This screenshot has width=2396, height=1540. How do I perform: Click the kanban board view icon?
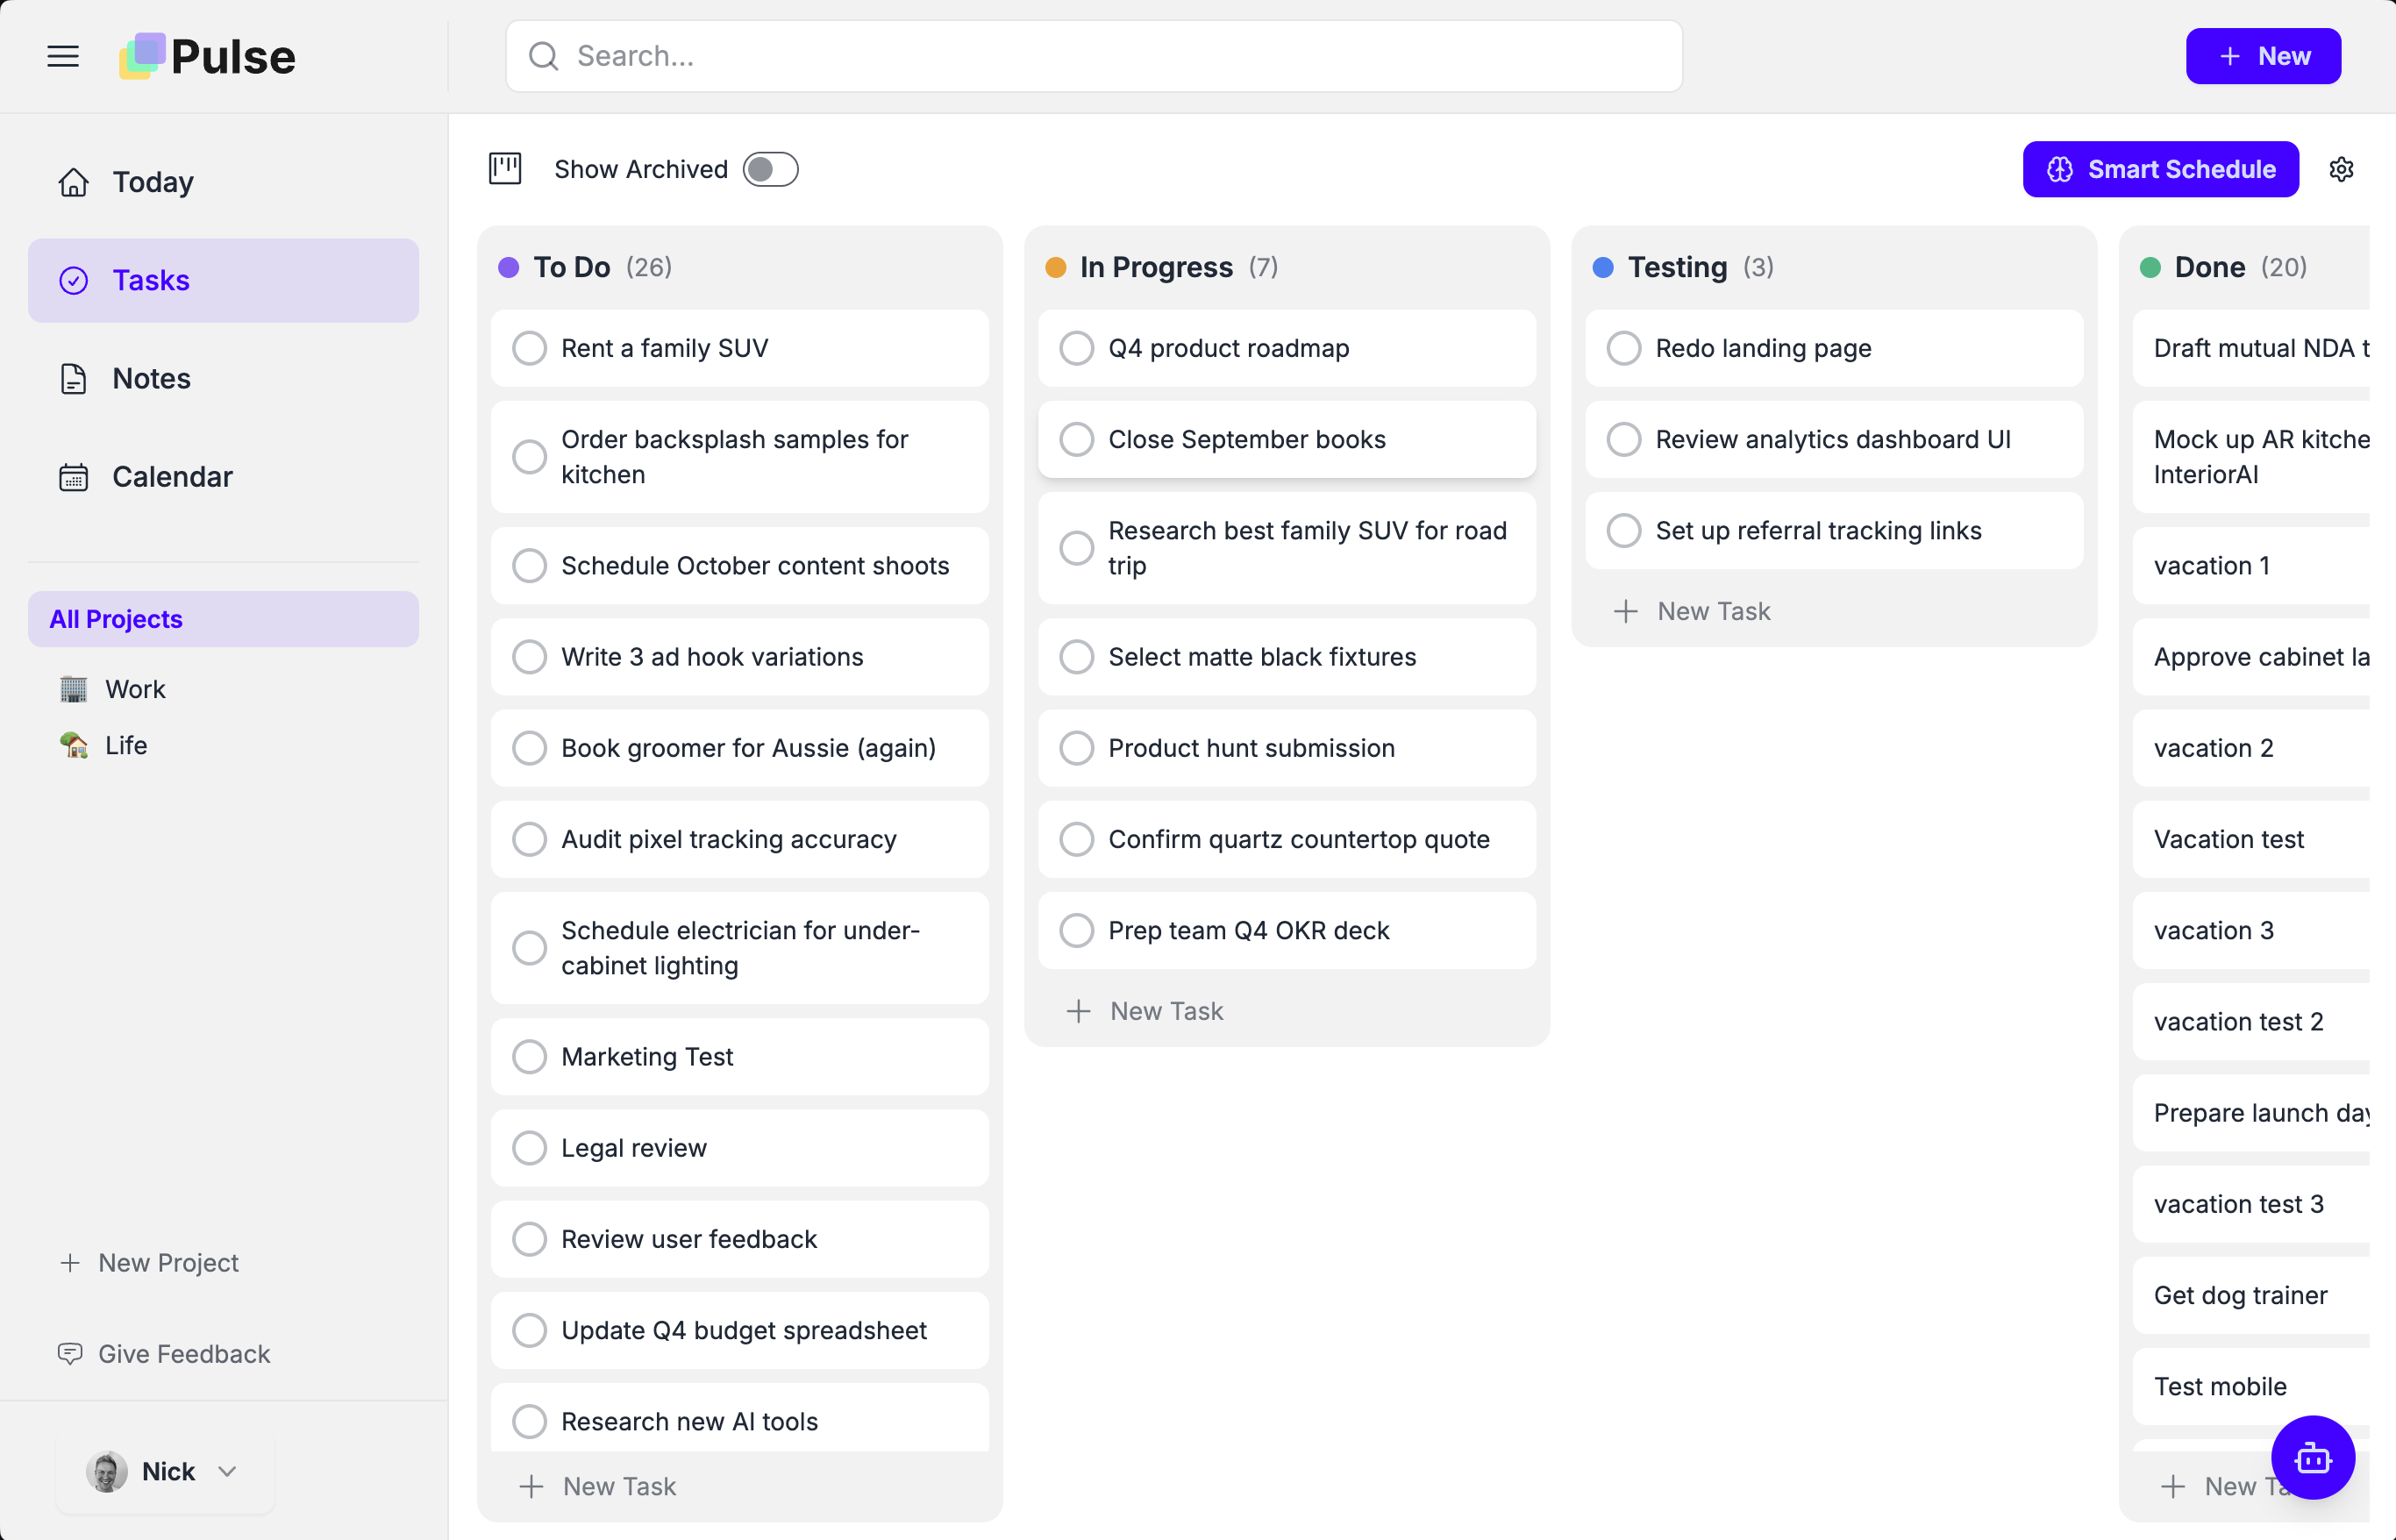click(x=505, y=169)
